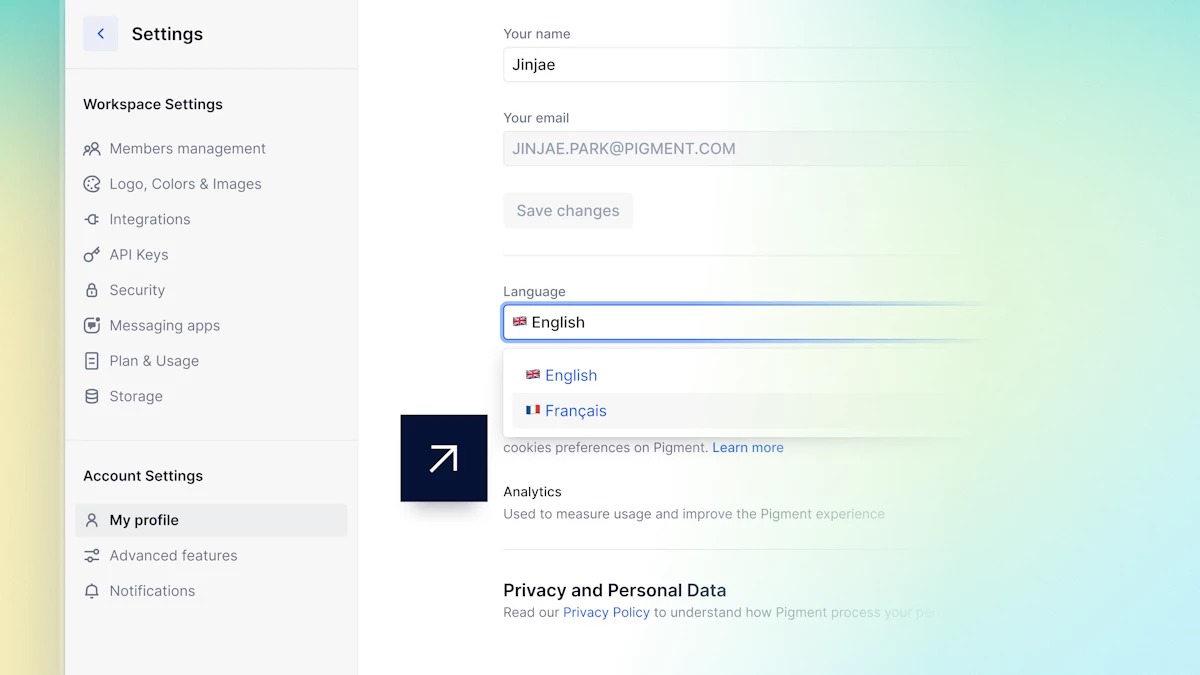Screen dimensions: 1200x675
Task: Select English from the language list
Action: (x=571, y=376)
